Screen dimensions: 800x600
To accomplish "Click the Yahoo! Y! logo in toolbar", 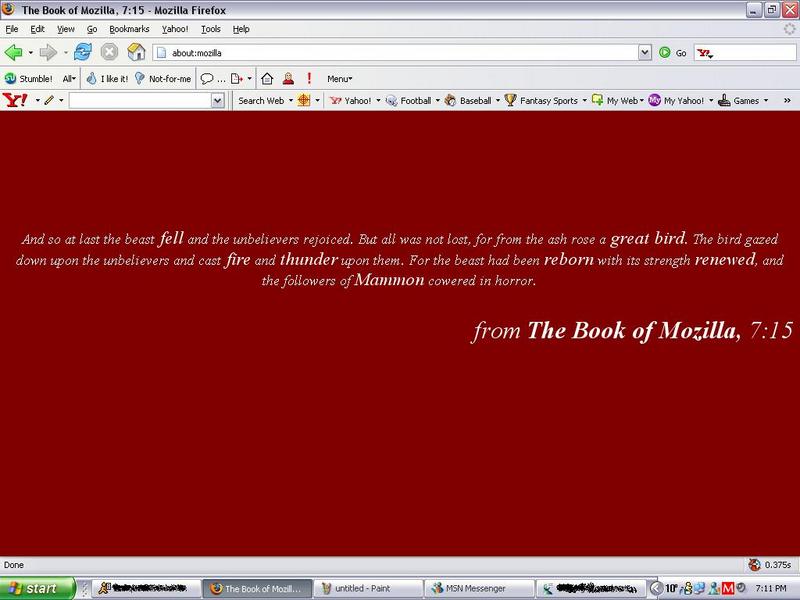I will point(15,100).
